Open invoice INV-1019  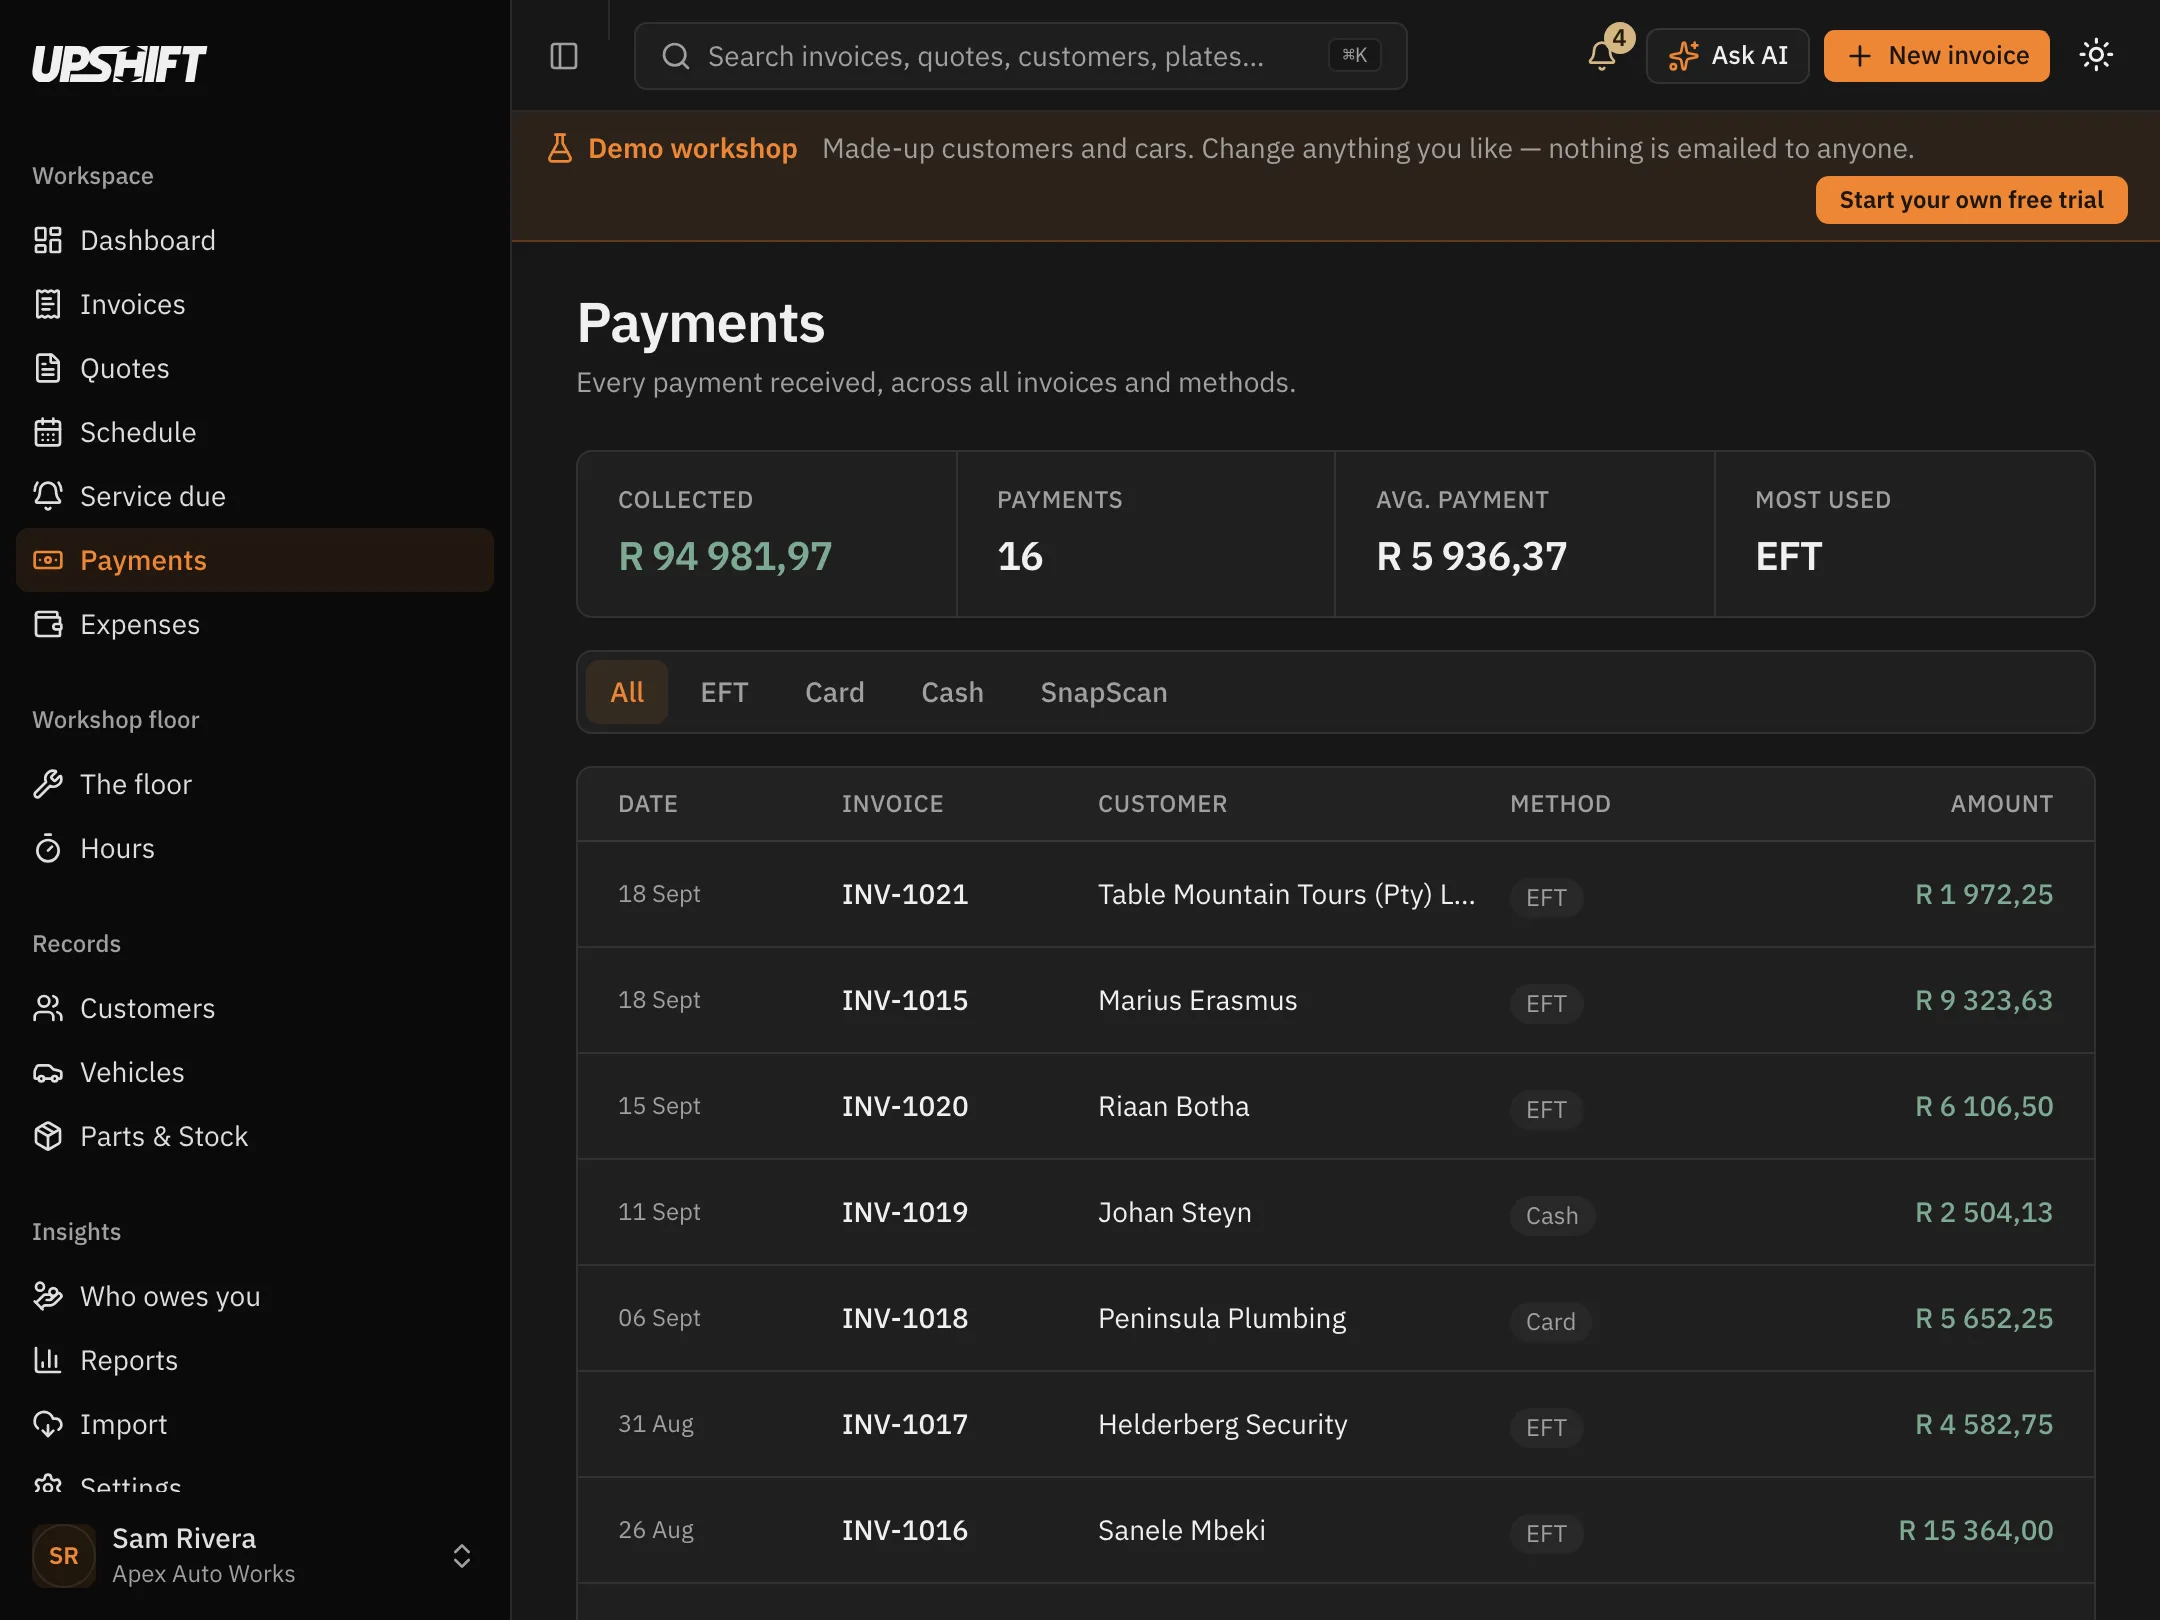click(905, 1212)
